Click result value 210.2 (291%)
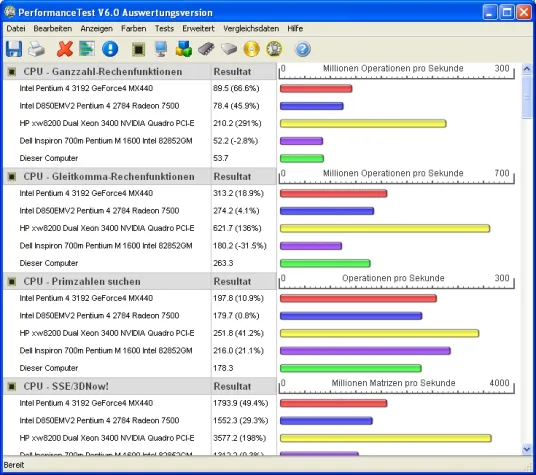The image size is (536, 475). [237, 123]
